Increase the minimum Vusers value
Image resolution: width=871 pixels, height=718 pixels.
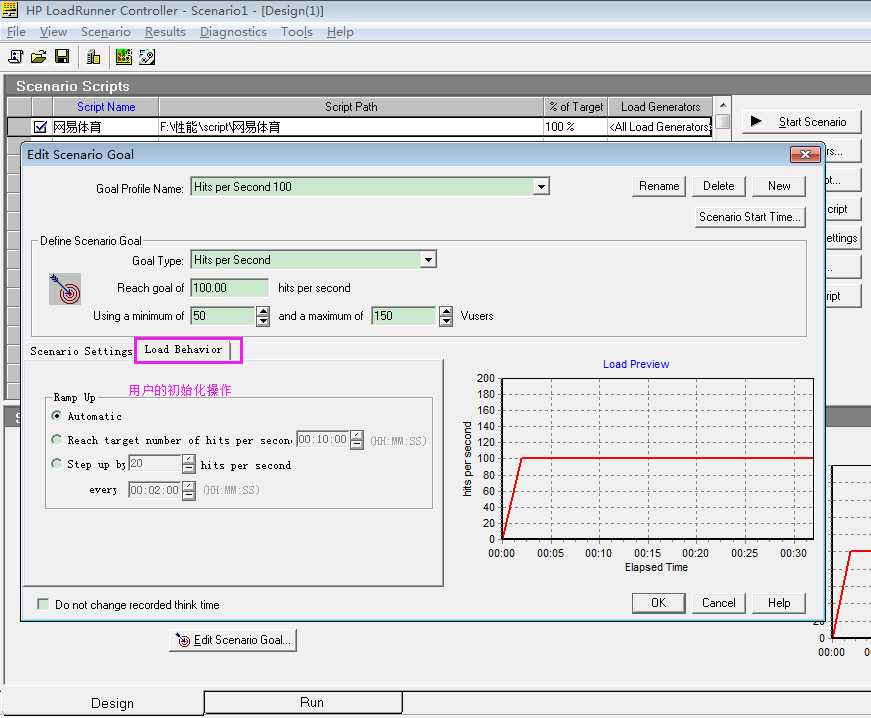263,311
